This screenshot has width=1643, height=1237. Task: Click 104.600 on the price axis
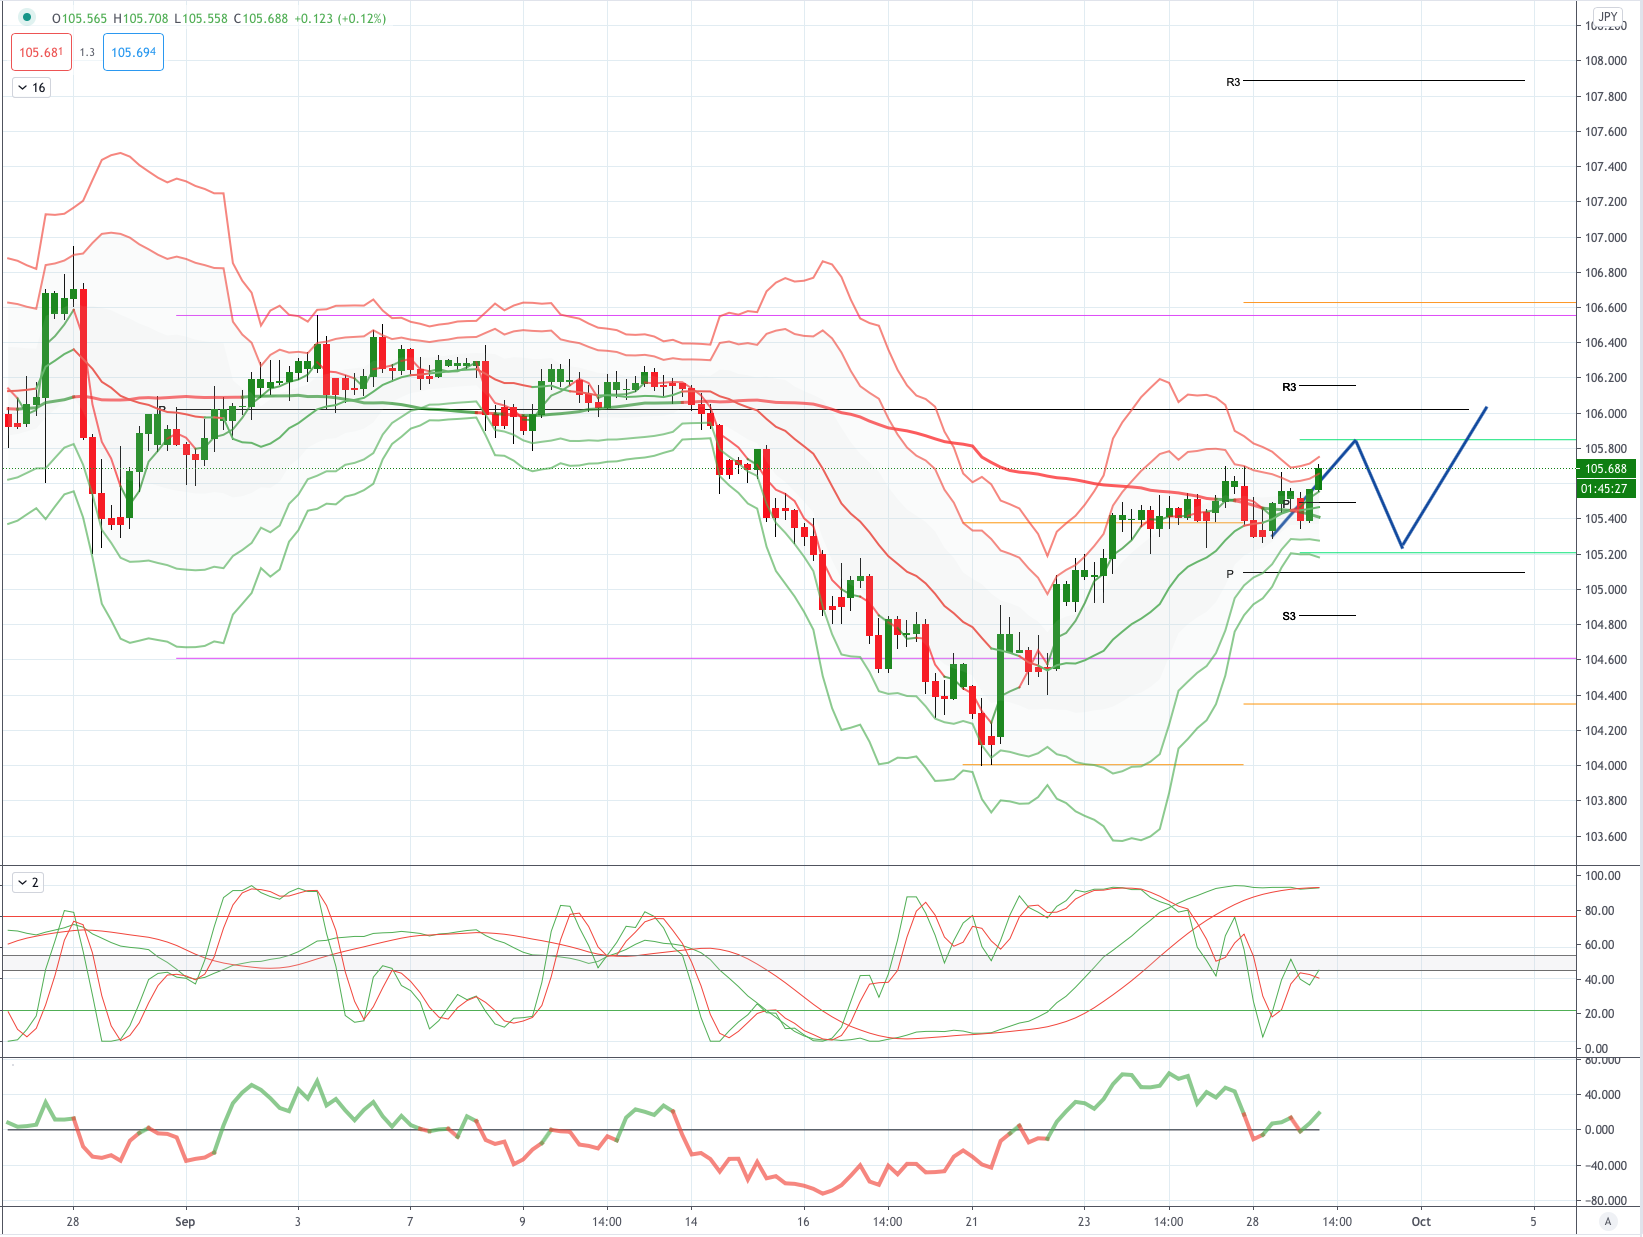(1606, 660)
